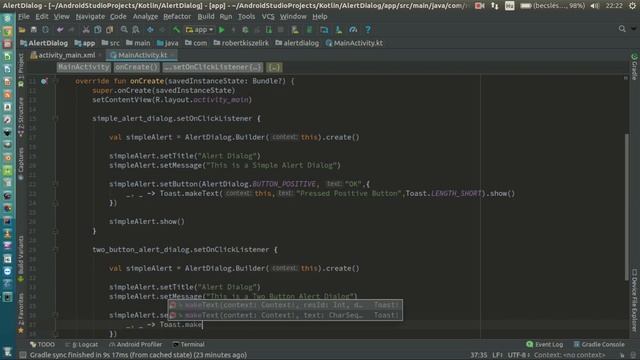
Task: Open the 1: Project tool window
Action: (x=21, y=69)
